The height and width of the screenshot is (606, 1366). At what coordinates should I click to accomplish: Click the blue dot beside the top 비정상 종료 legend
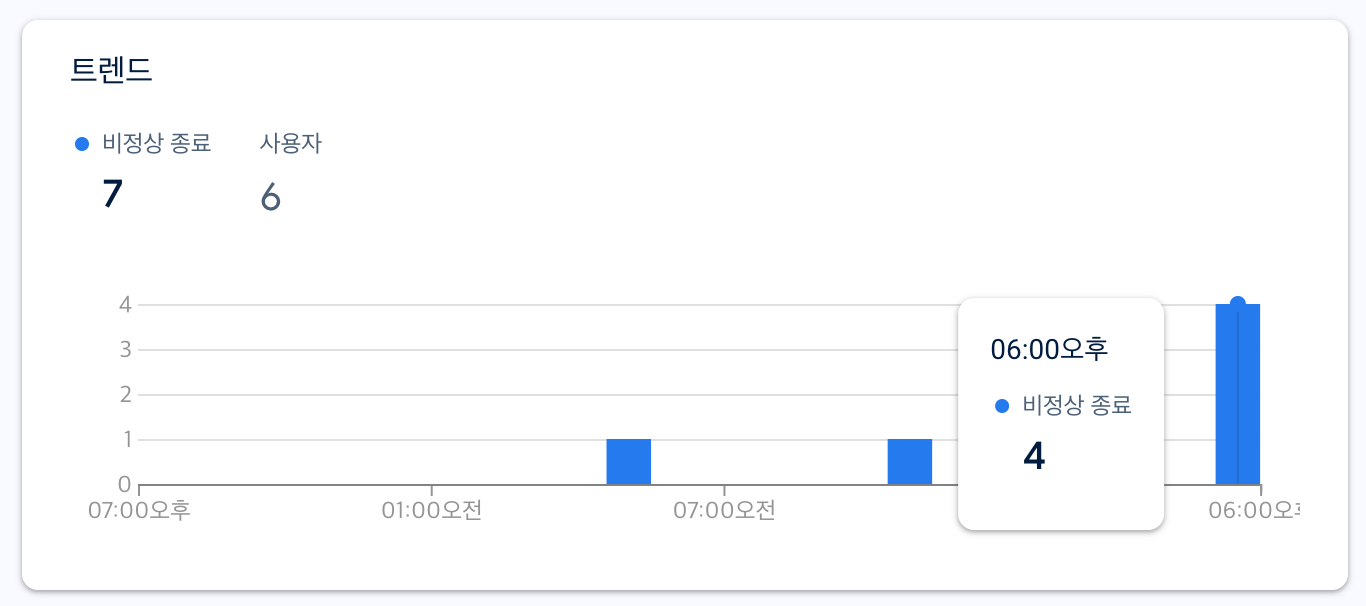[83, 144]
